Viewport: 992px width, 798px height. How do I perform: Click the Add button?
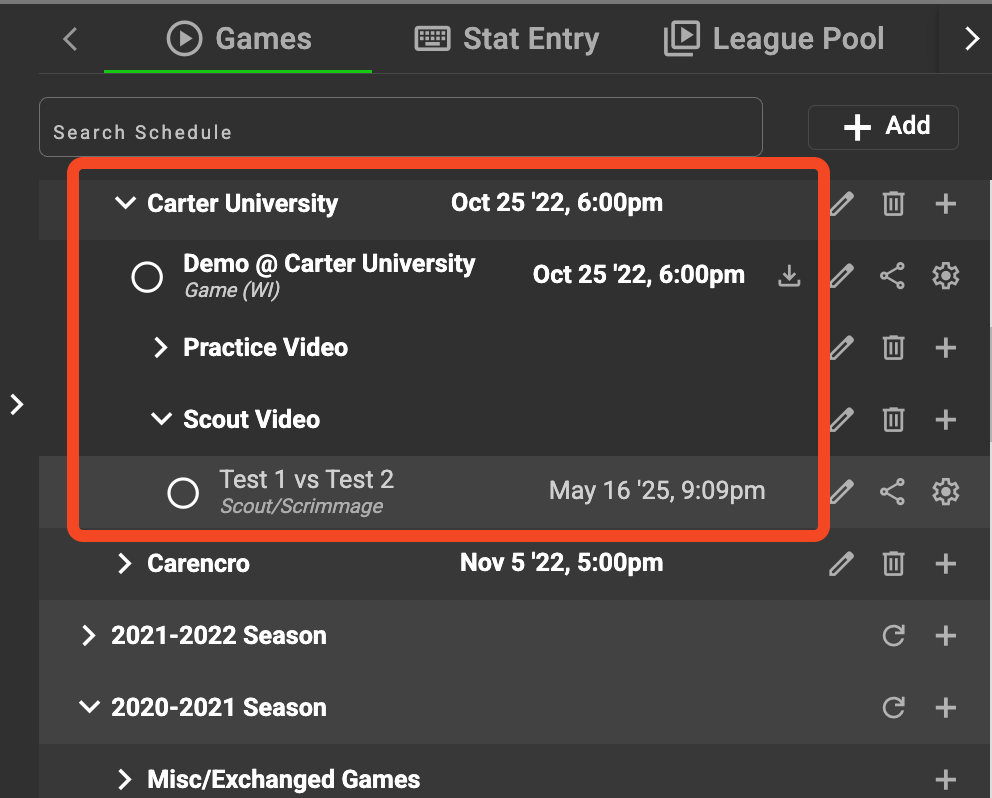(883, 127)
